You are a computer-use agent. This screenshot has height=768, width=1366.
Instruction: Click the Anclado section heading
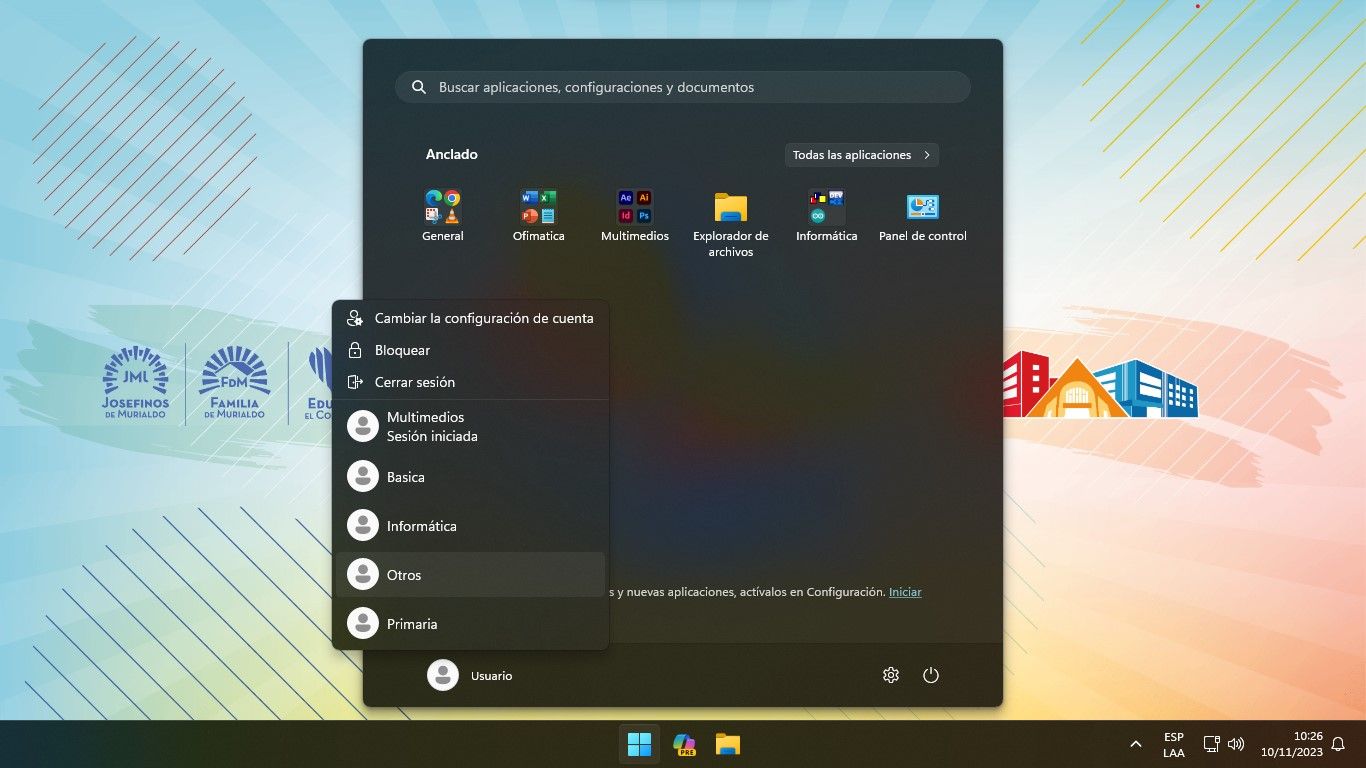(x=452, y=154)
